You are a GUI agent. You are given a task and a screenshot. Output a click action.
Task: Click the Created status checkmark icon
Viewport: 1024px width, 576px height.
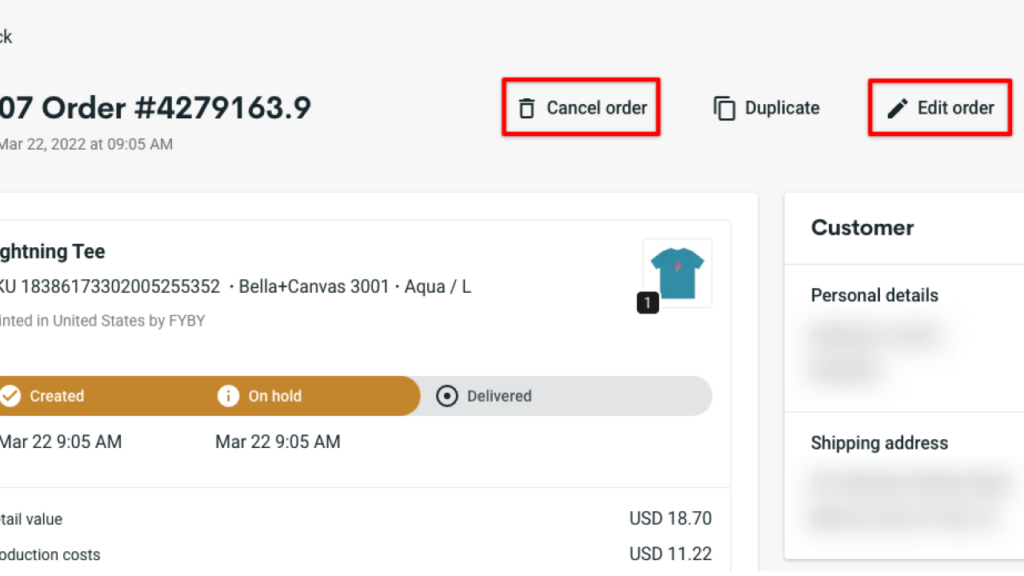point(11,395)
